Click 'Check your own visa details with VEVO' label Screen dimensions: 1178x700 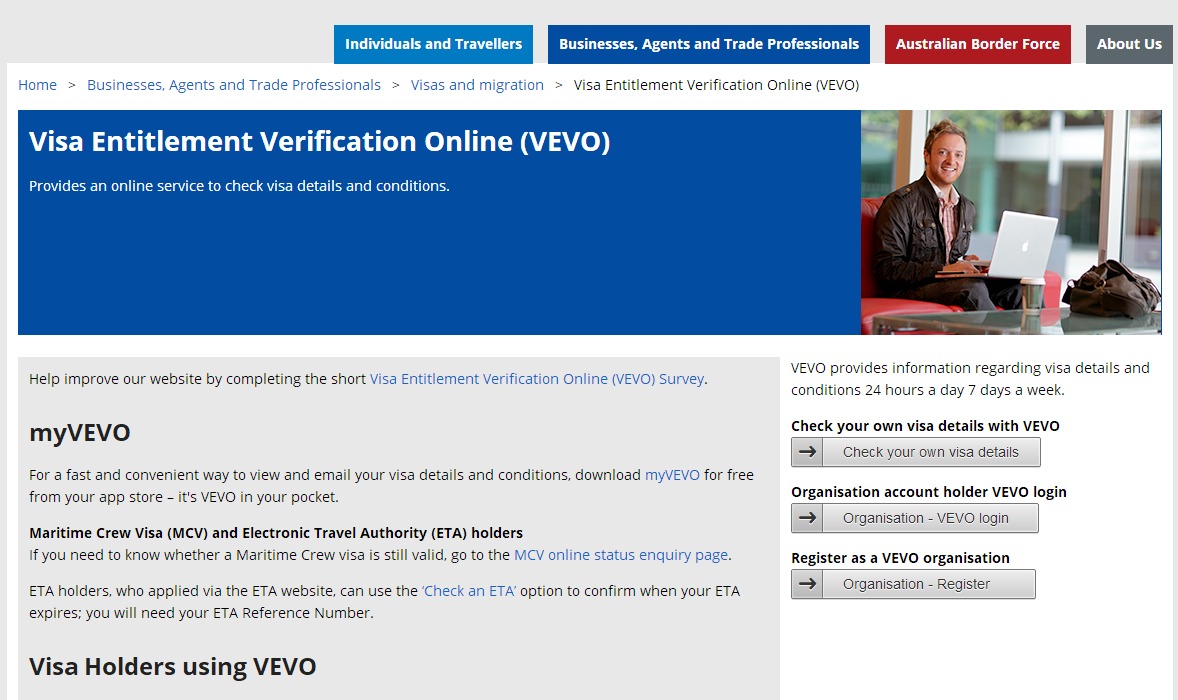[925, 426]
